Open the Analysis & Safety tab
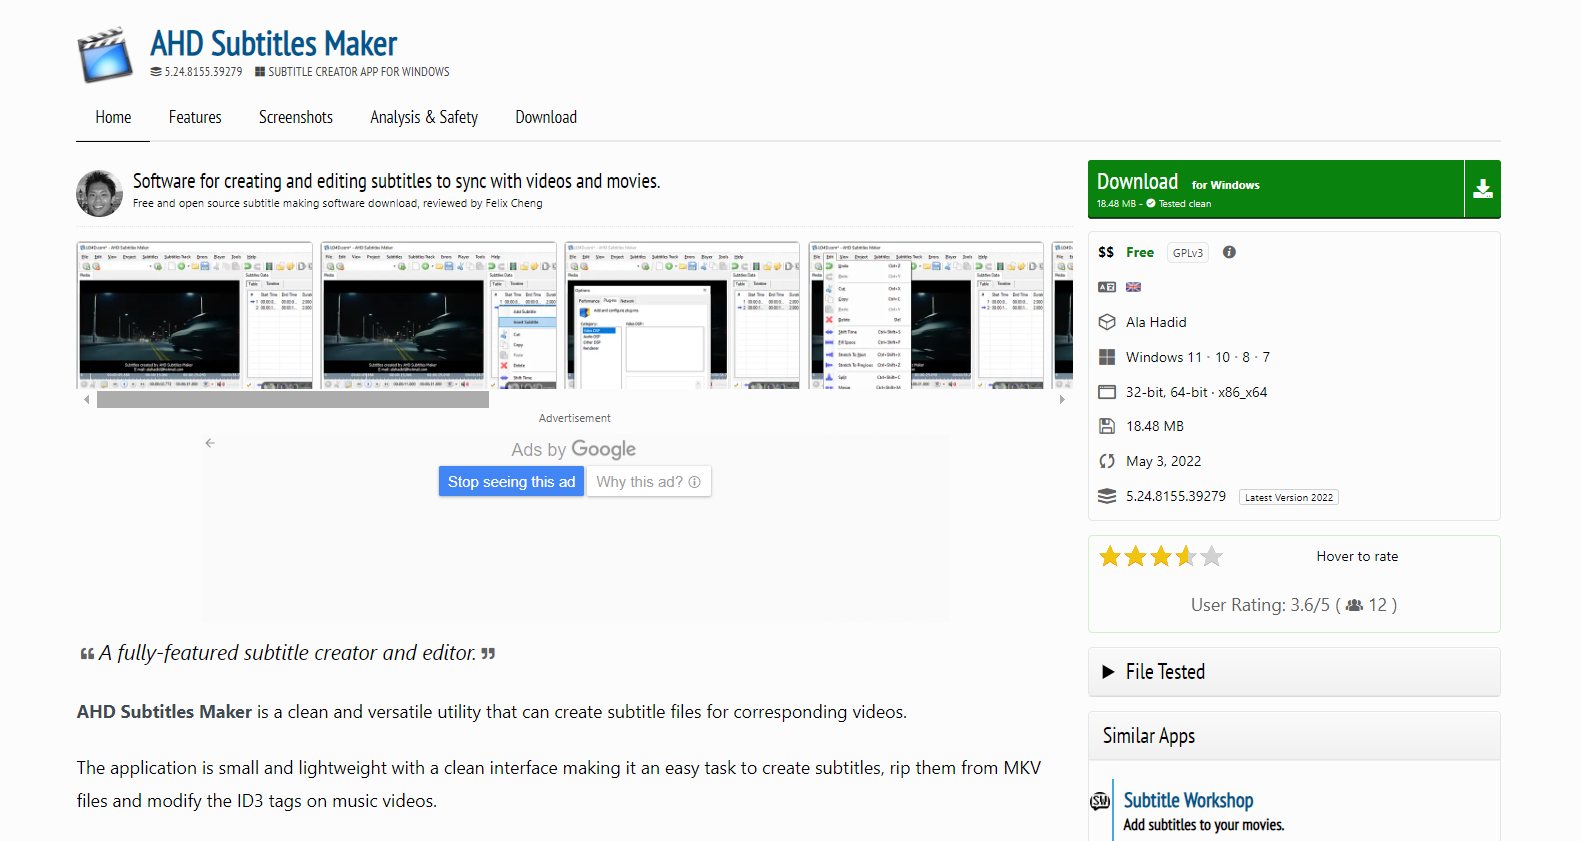The image size is (1581, 841). tap(424, 117)
